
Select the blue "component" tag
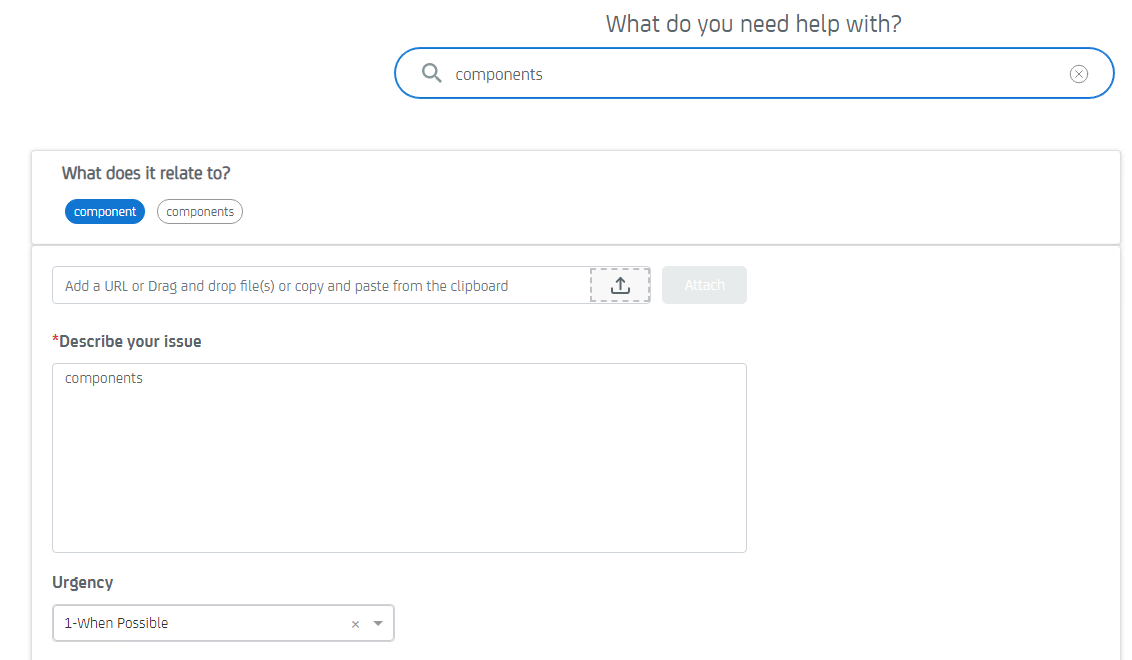105,212
